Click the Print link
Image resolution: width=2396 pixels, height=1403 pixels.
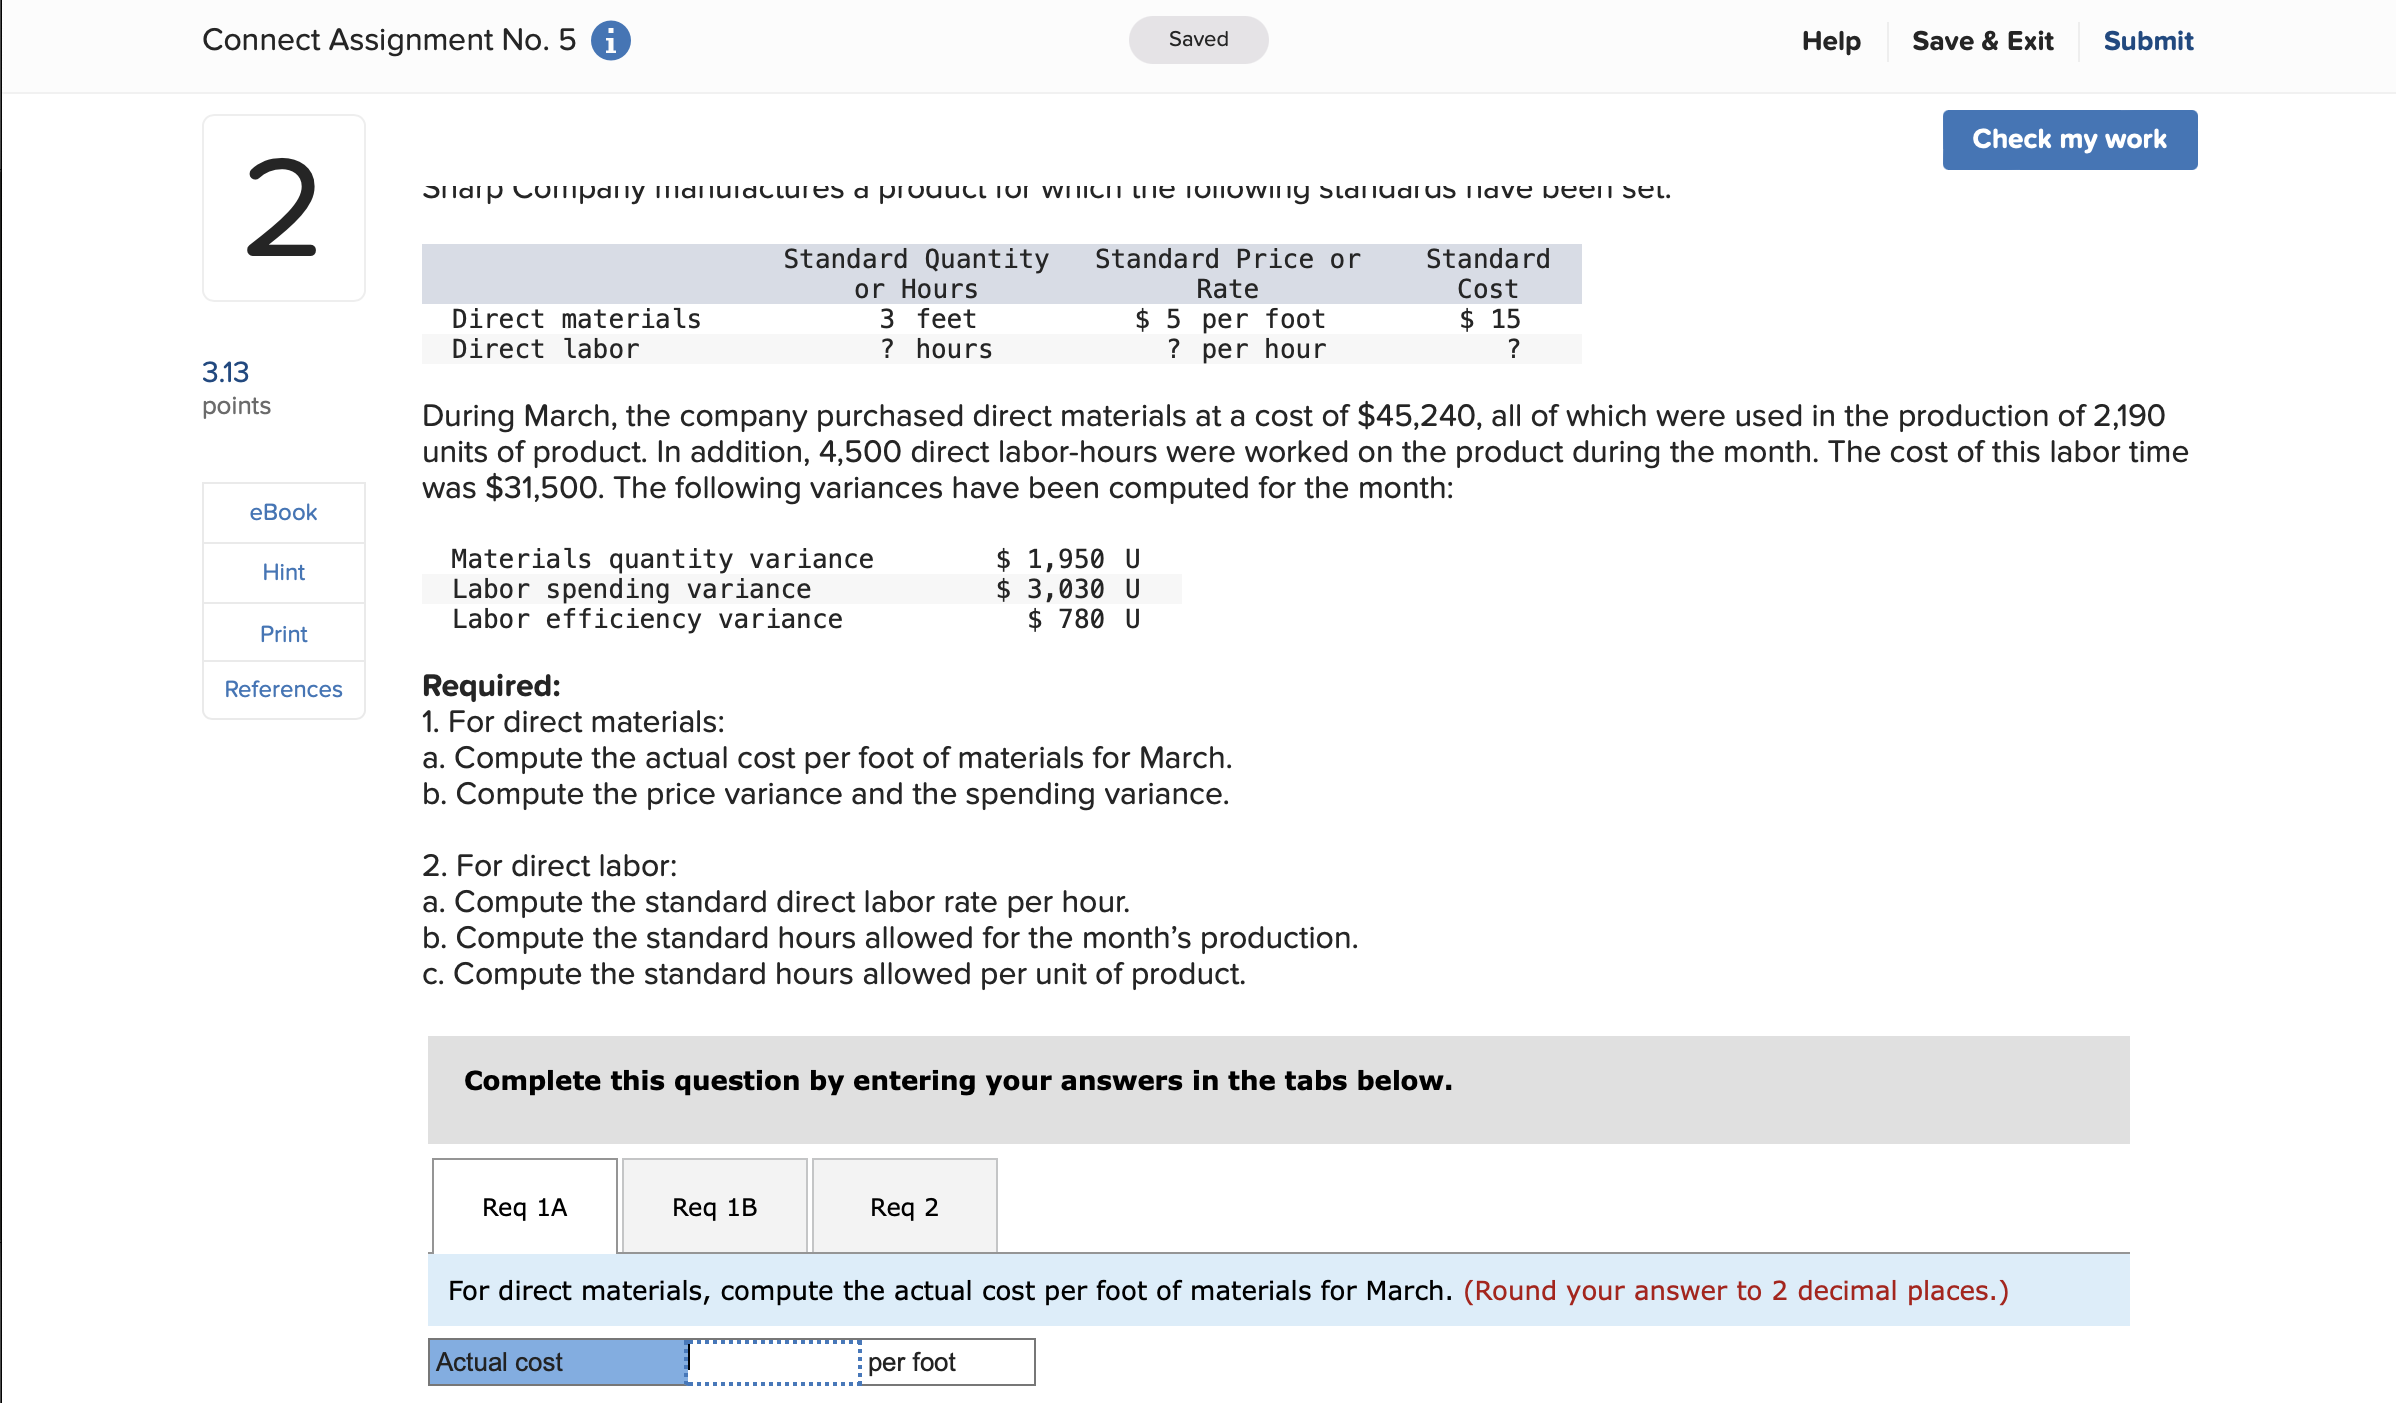click(283, 633)
